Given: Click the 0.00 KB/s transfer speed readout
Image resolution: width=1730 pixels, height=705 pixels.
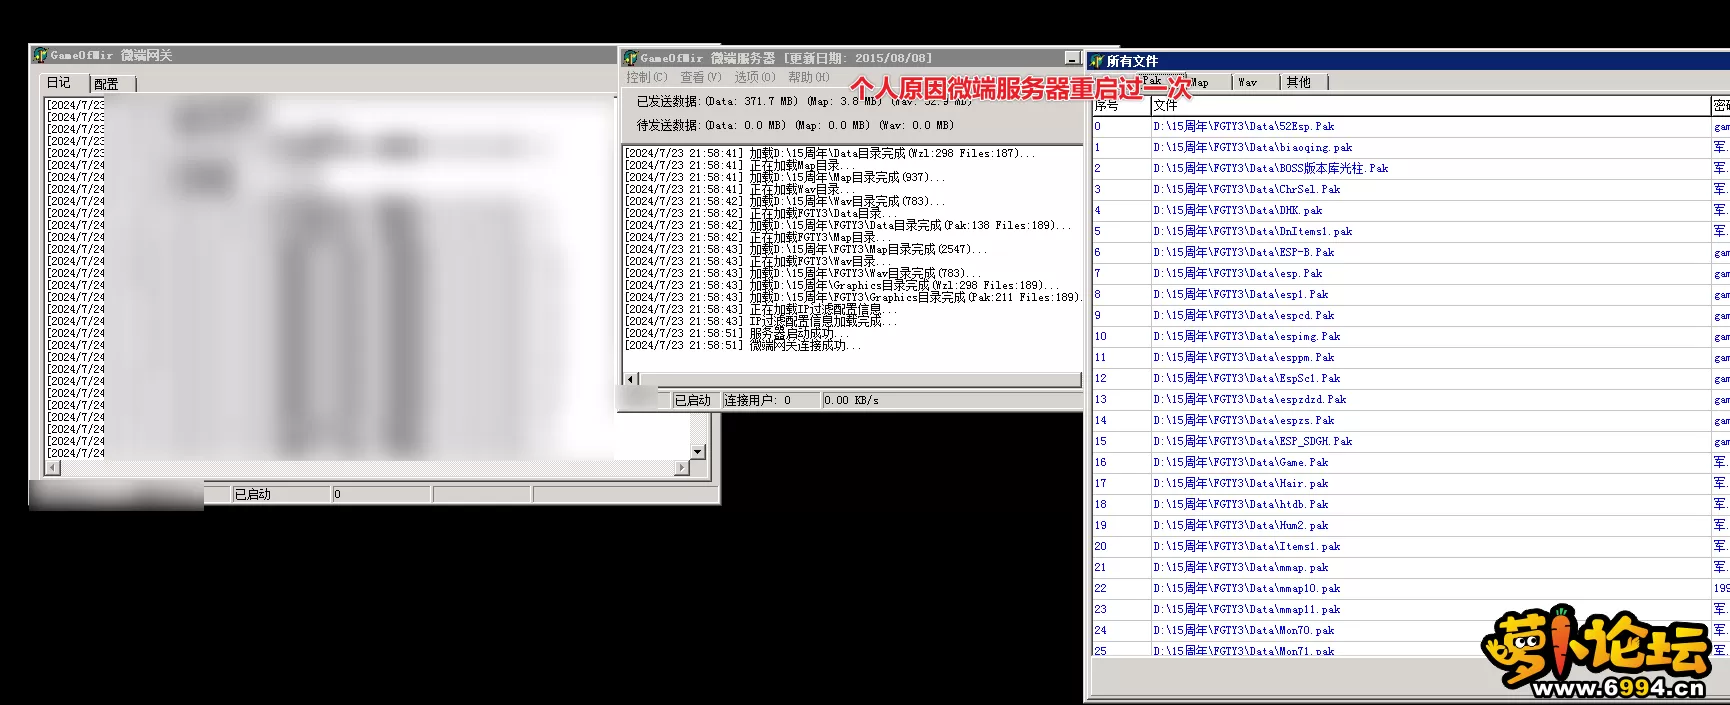Looking at the screenshot, I should pyautogui.click(x=851, y=400).
